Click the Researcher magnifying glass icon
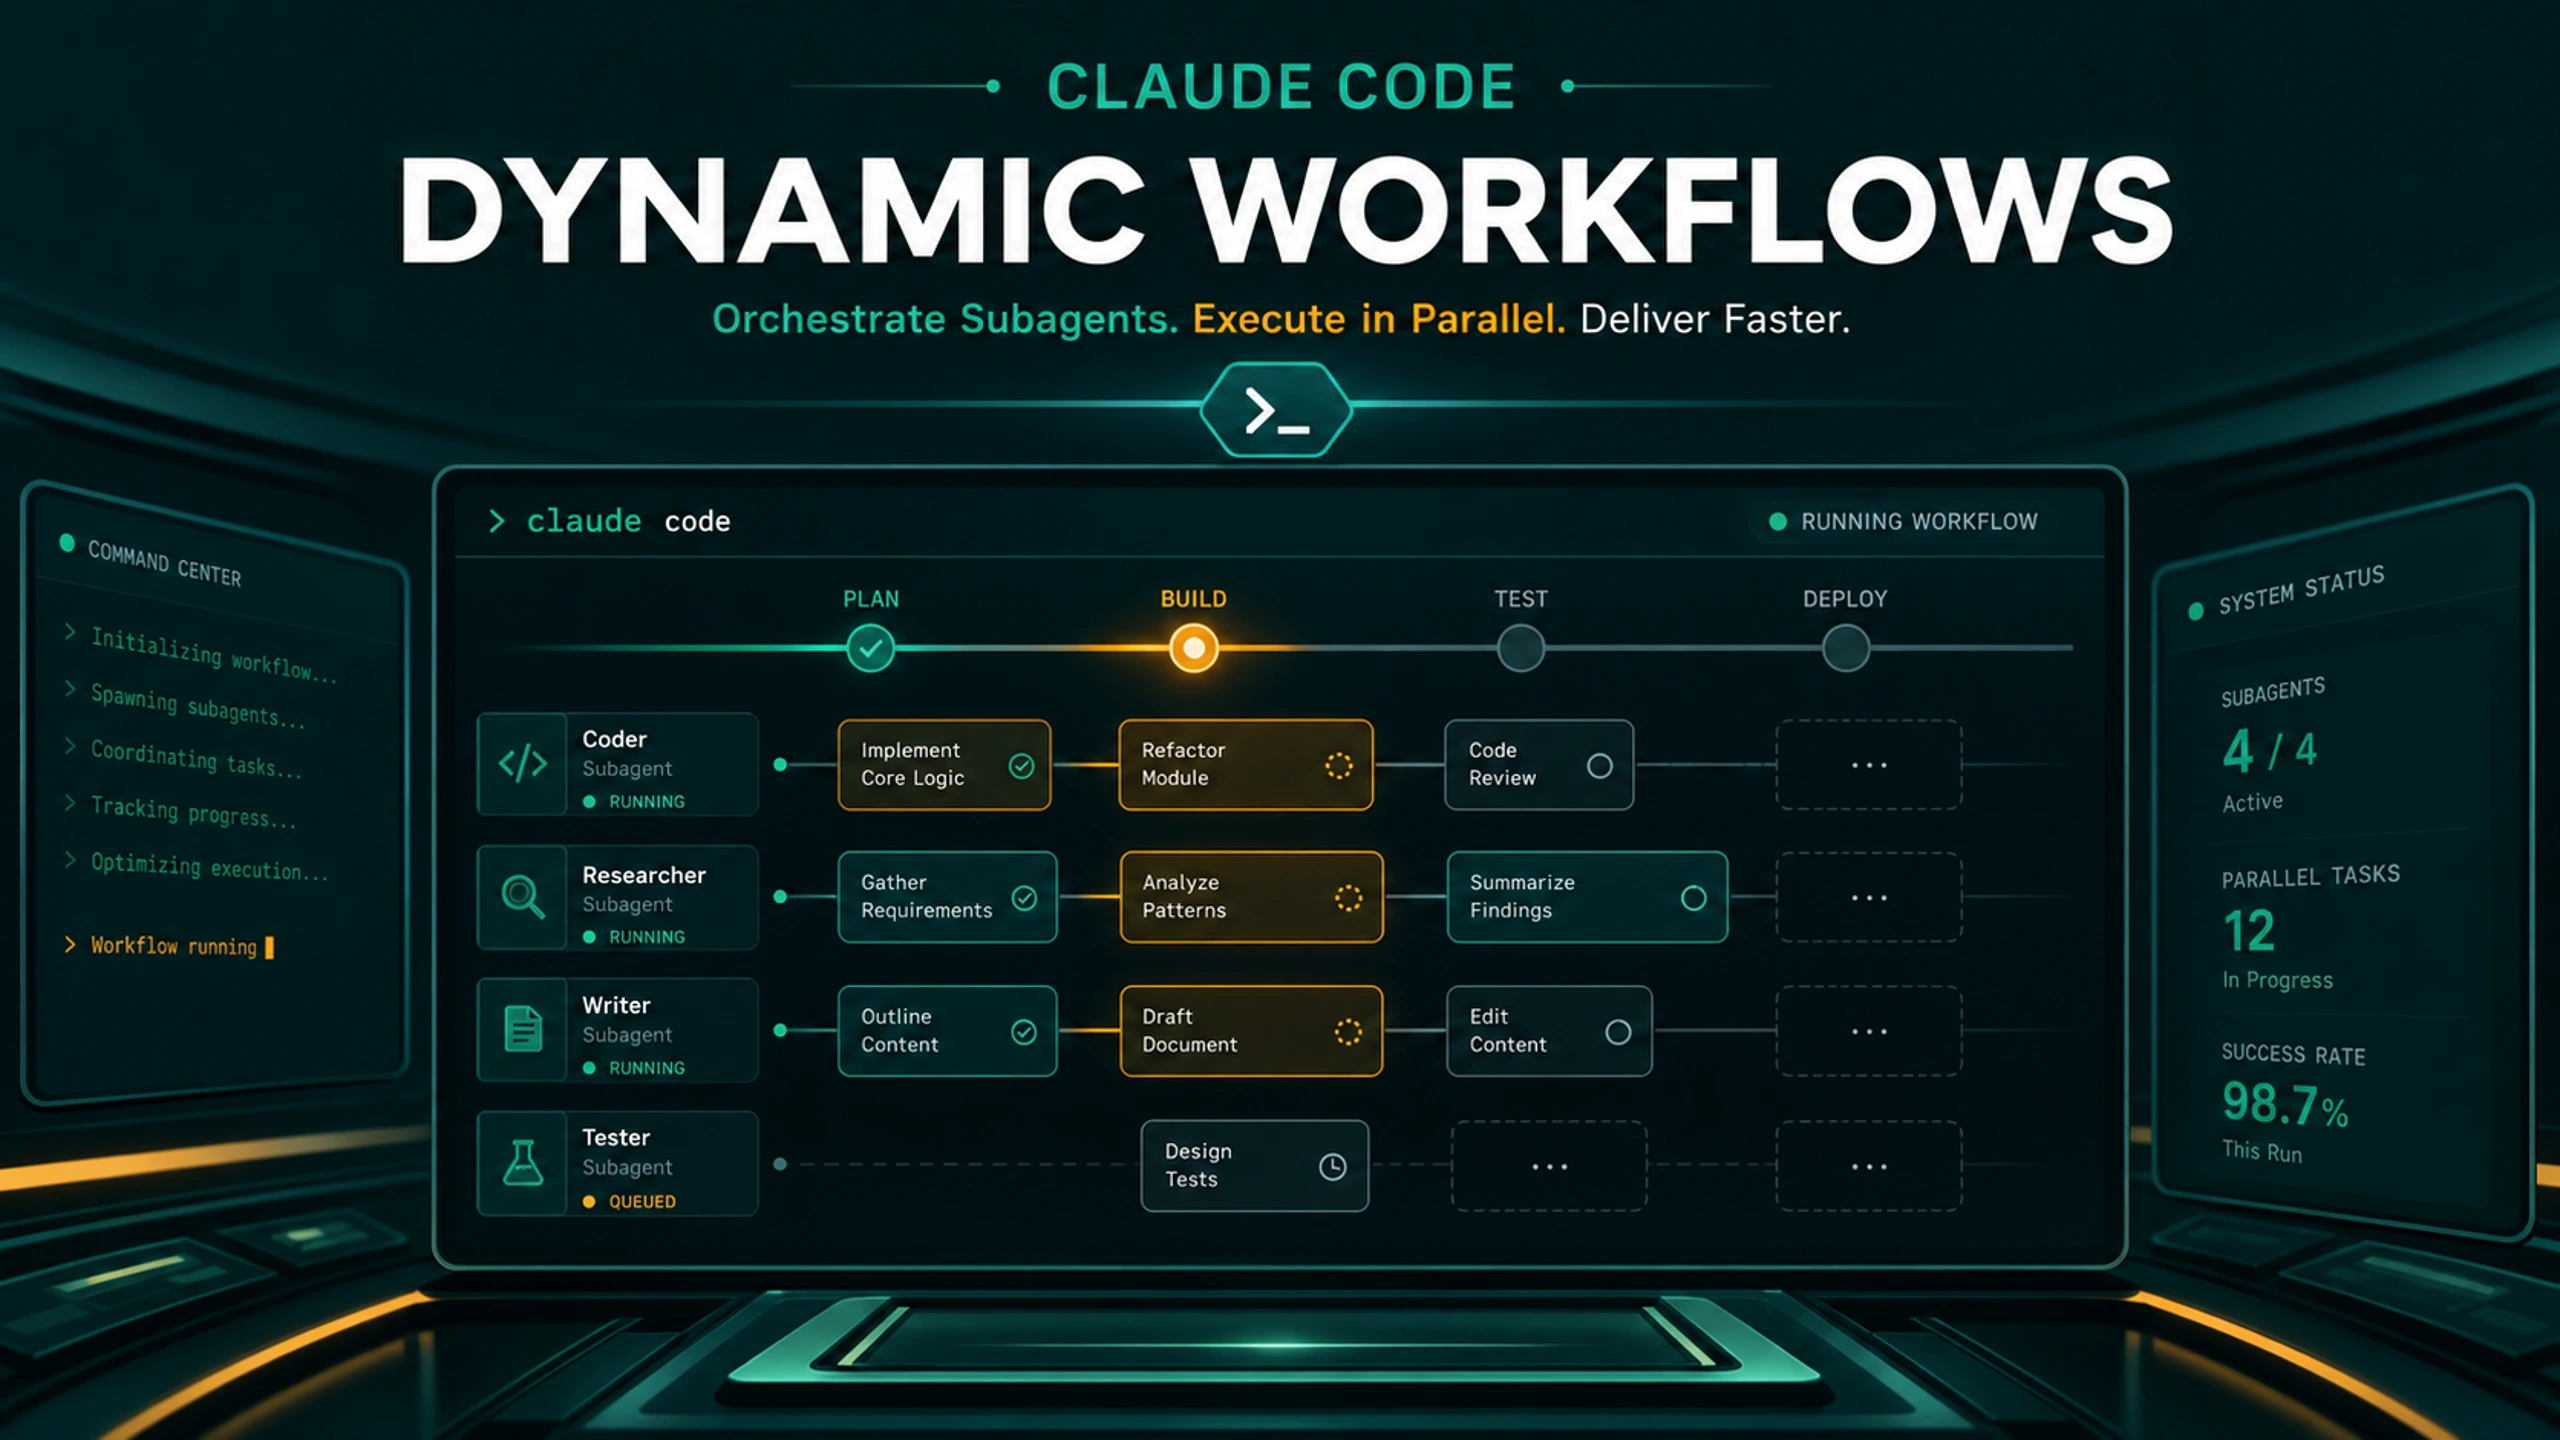2560x1440 pixels. [523, 897]
